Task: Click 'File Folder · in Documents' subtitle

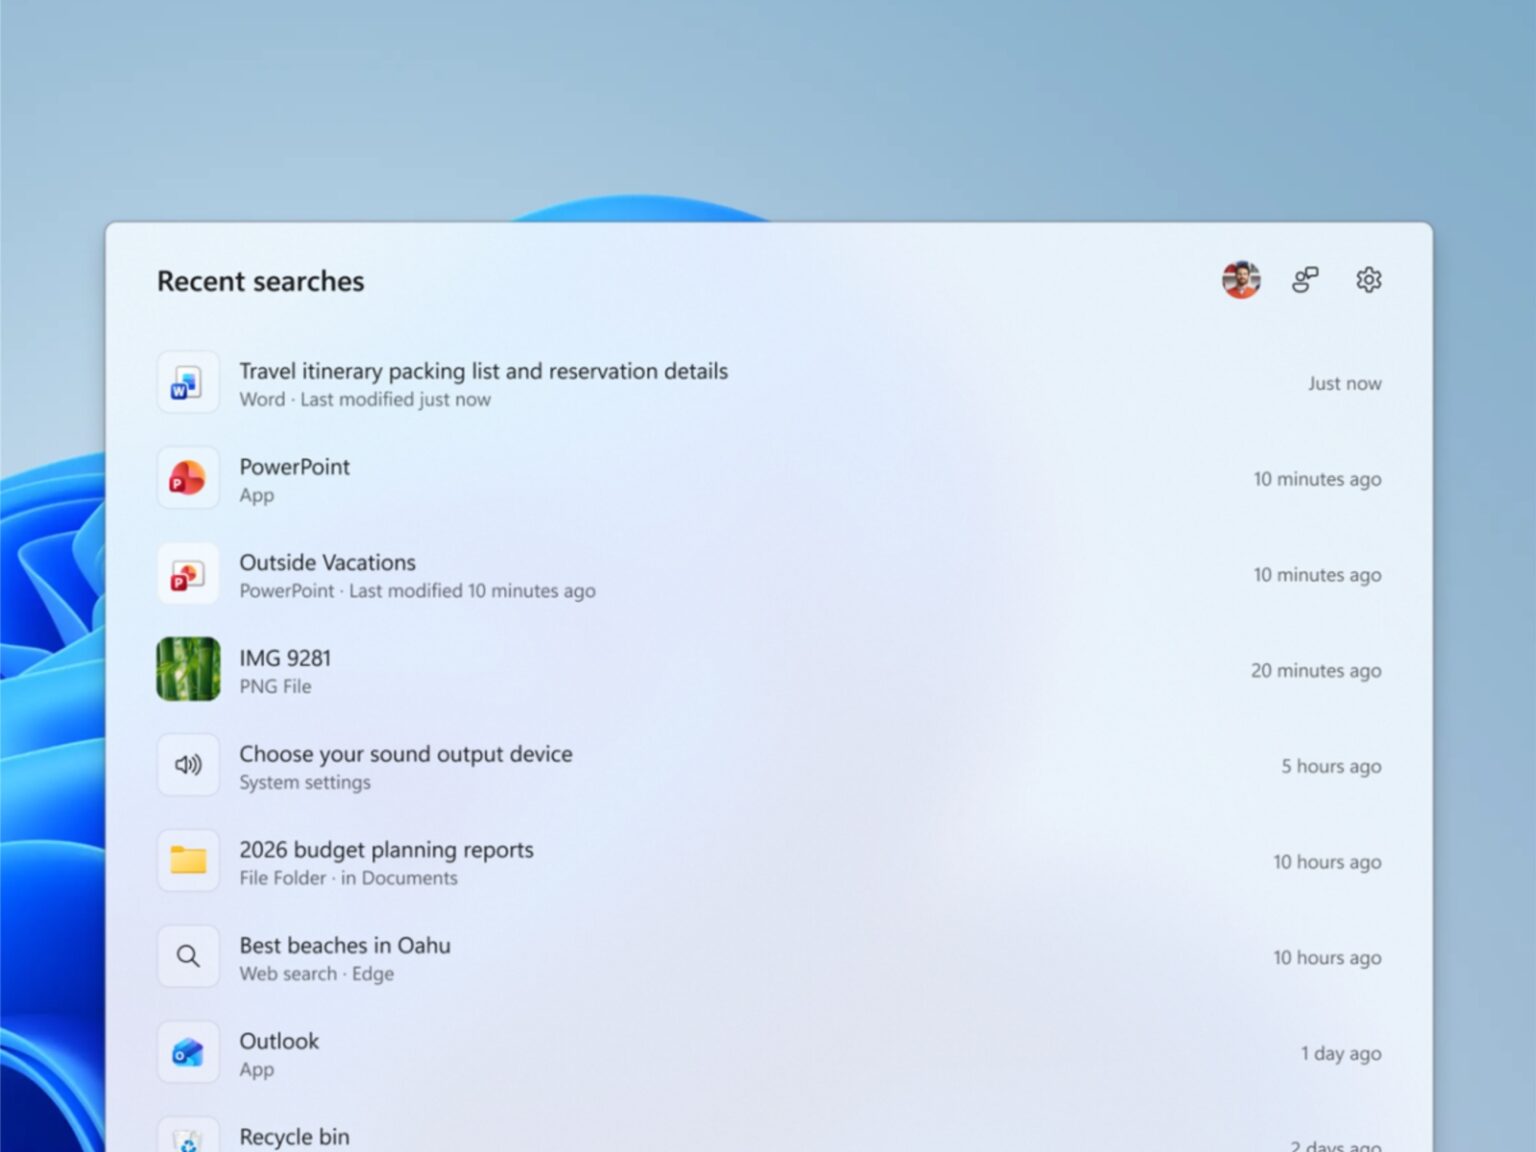Action: (348, 878)
